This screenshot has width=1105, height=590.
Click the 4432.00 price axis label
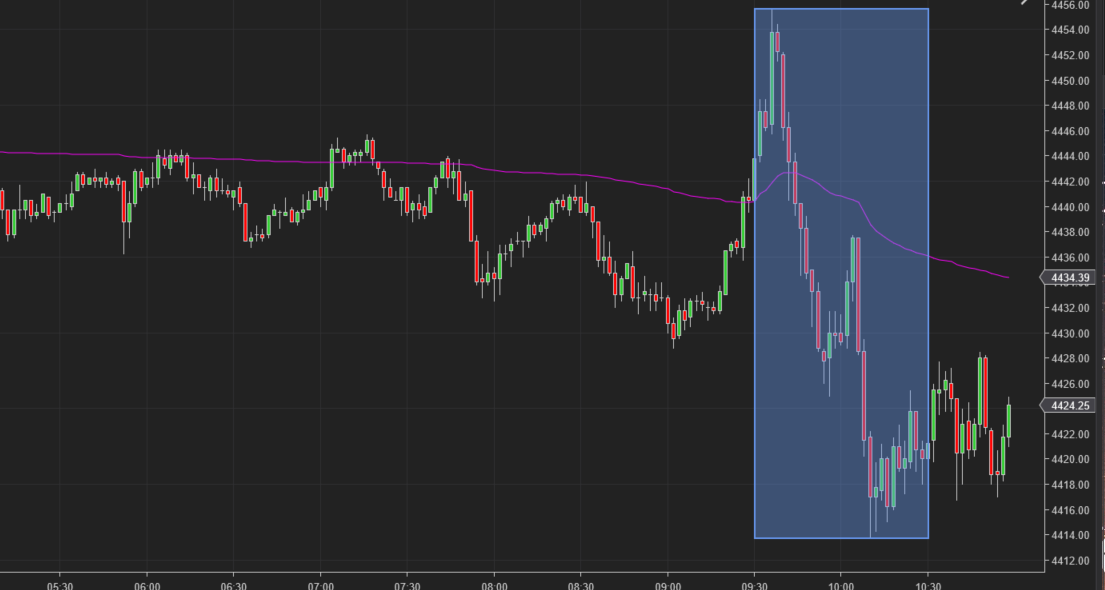1070,307
